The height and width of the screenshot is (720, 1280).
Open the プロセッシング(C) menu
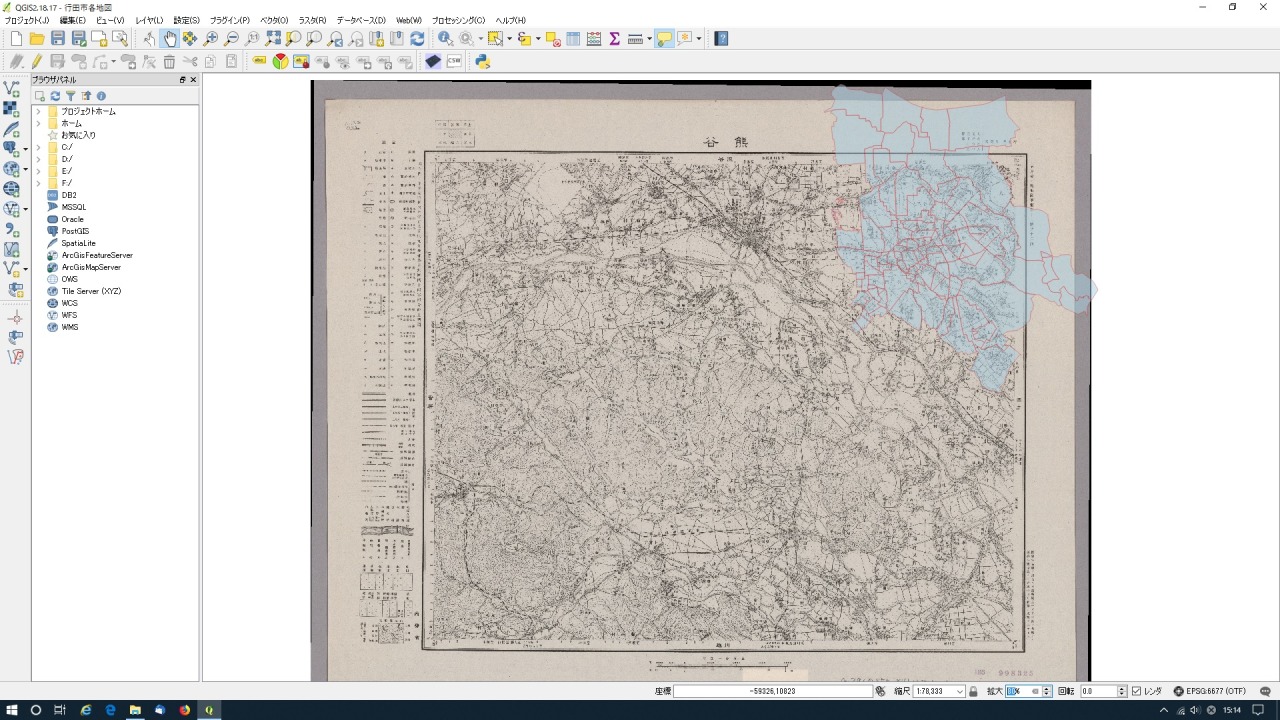point(458,20)
